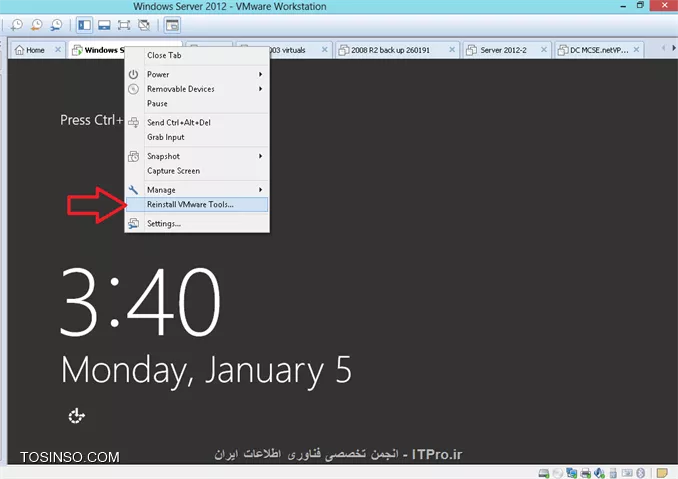Restore down the VMware Workstation window
Screen dimensions: 678x479
pos(640,5)
